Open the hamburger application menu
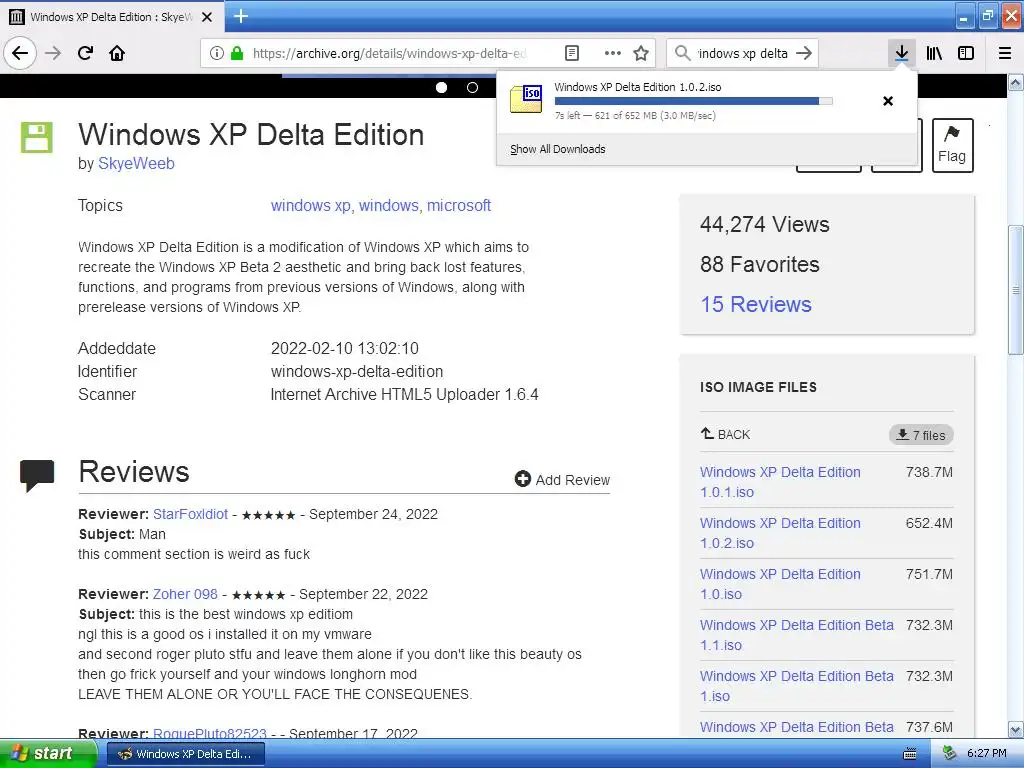This screenshot has width=1024, height=768. click(1005, 53)
